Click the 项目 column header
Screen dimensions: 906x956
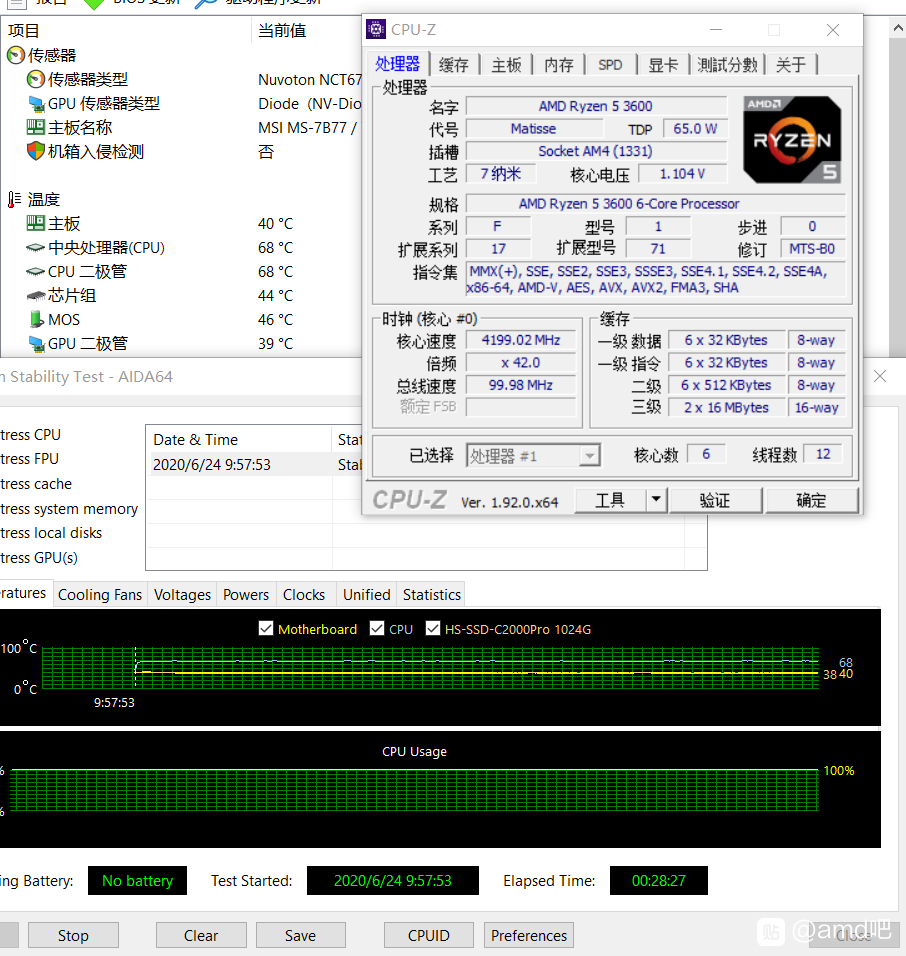(126, 30)
